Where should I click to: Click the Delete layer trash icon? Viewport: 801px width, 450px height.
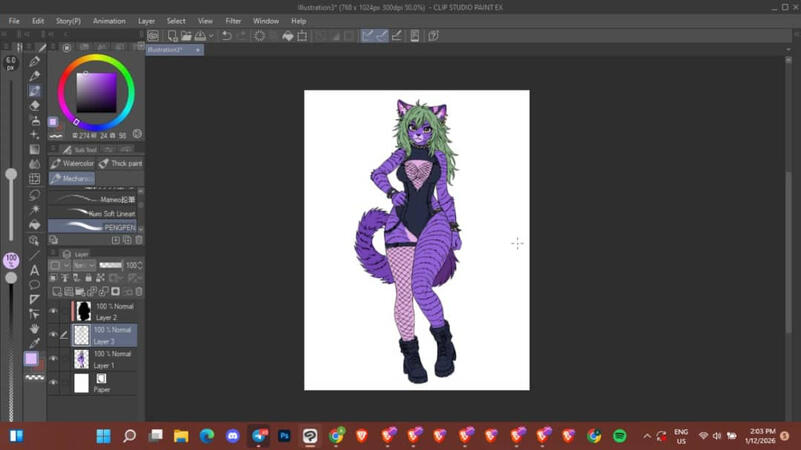pyautogui.click(x=139, y=292)
